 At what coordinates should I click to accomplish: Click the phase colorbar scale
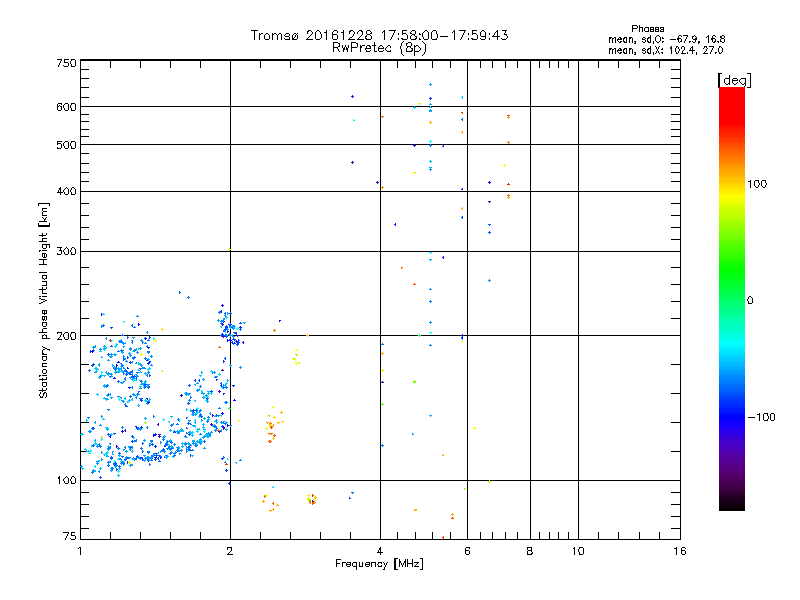point(732,299)
